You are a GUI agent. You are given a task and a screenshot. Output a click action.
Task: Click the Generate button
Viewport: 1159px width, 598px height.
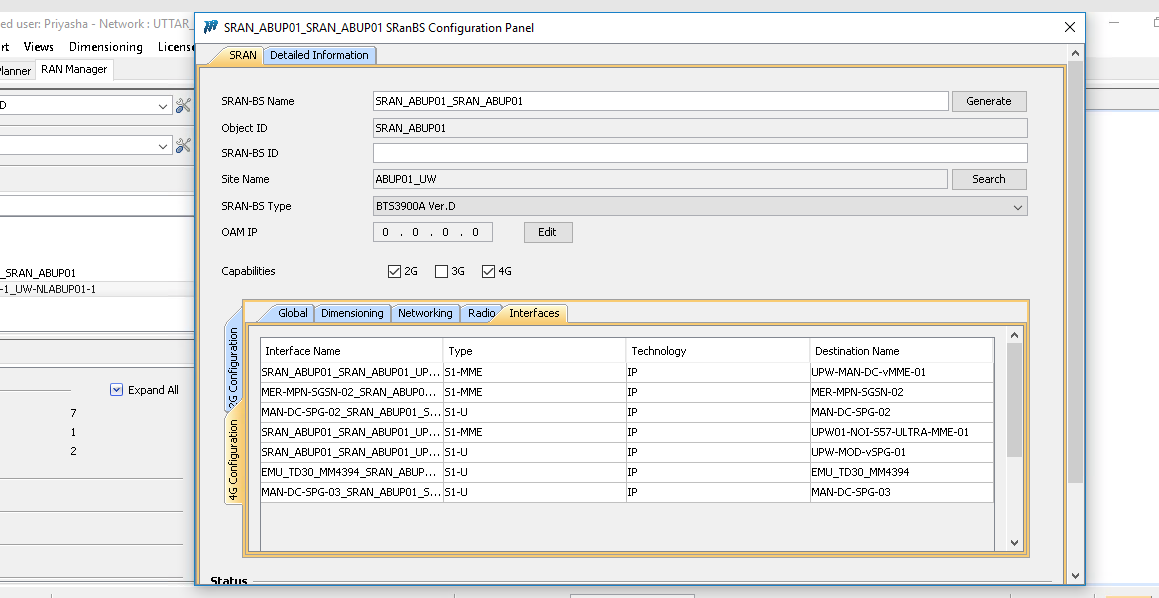coord(988,101)
